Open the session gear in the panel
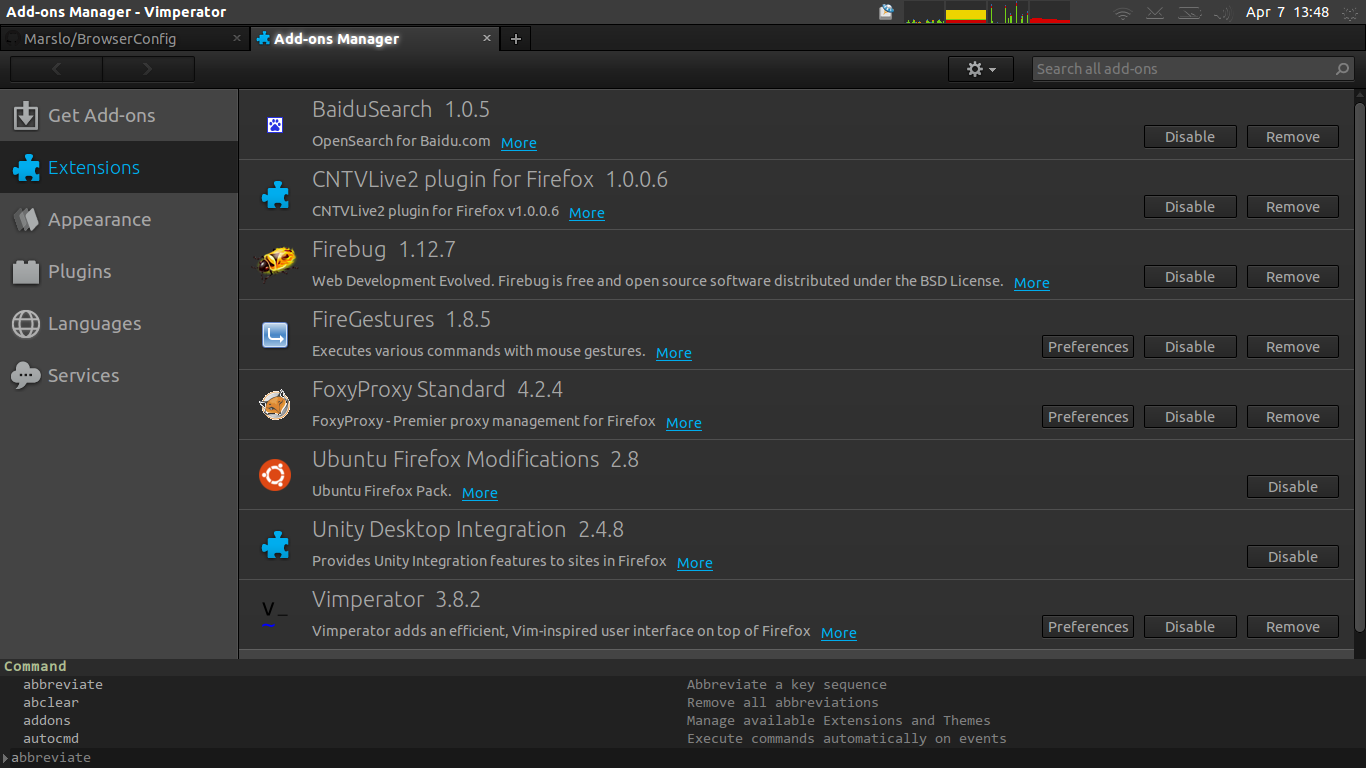 pyautogui.click(x=1348, y=13)
